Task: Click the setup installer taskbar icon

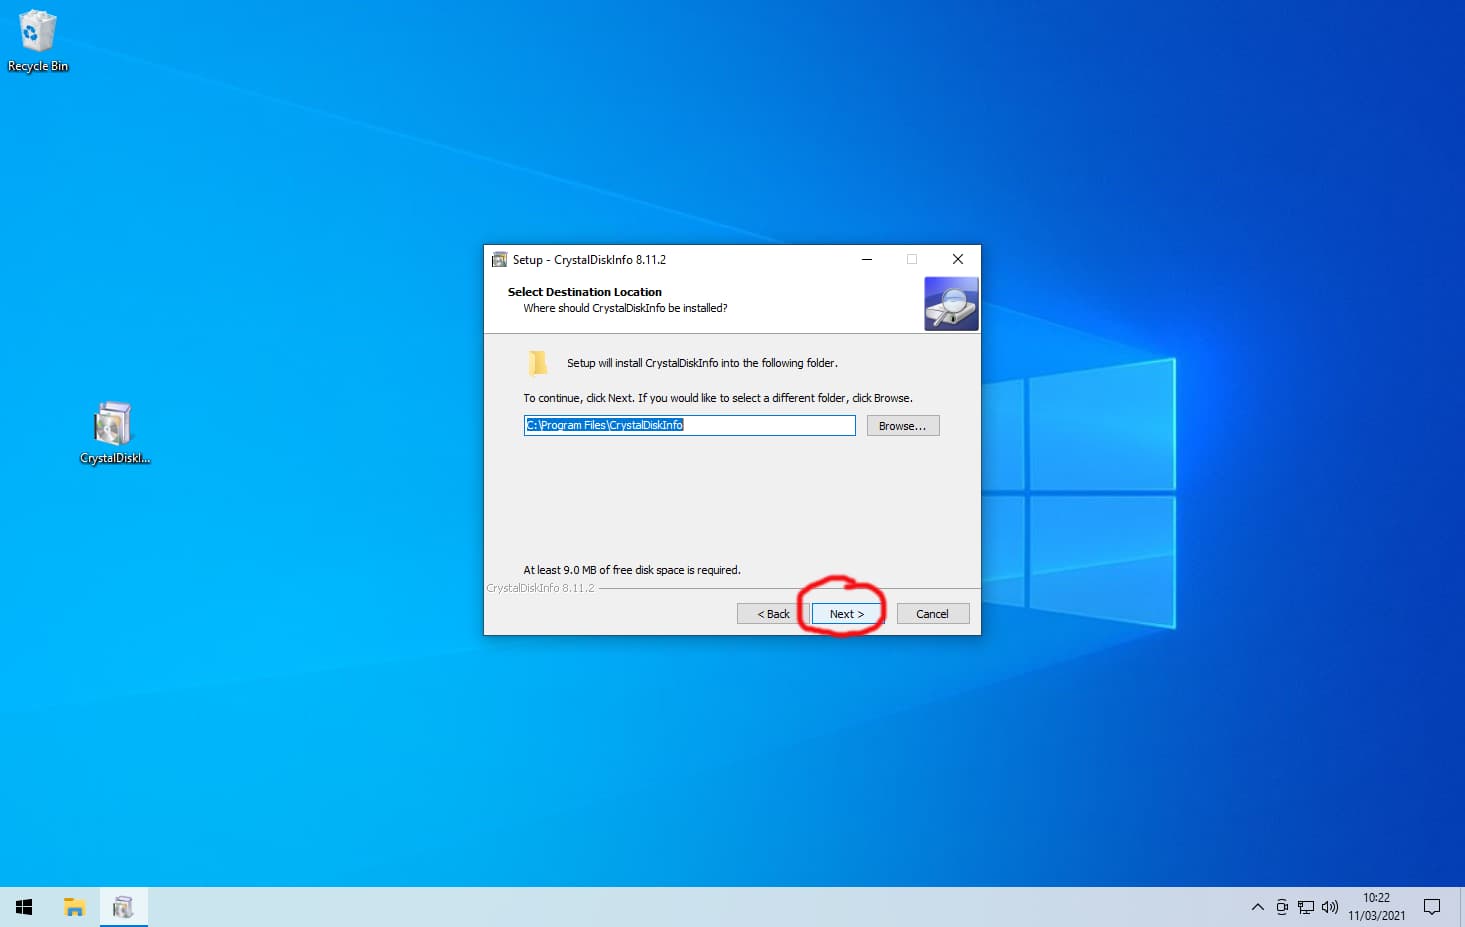Action: pyautogui.click(x=123, y=907)
